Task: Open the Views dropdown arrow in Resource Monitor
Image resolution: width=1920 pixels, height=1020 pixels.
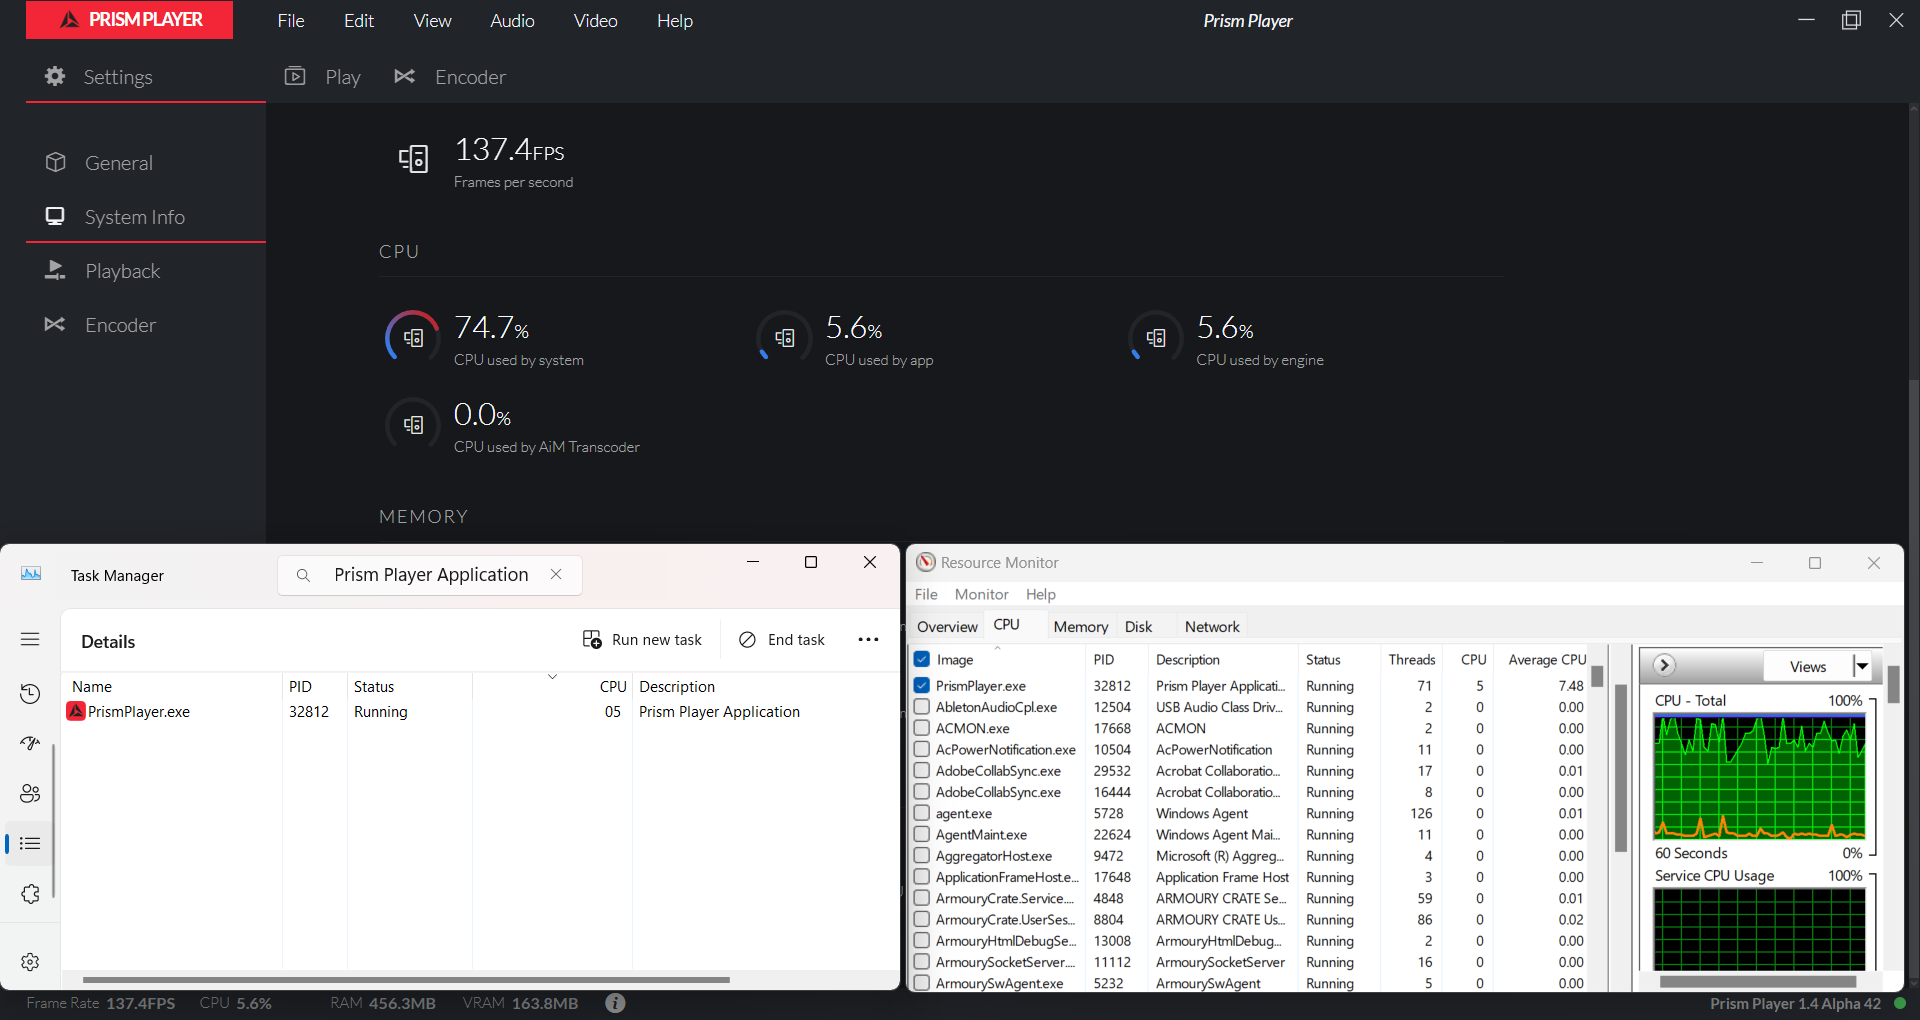Action: click(1862, 666)
